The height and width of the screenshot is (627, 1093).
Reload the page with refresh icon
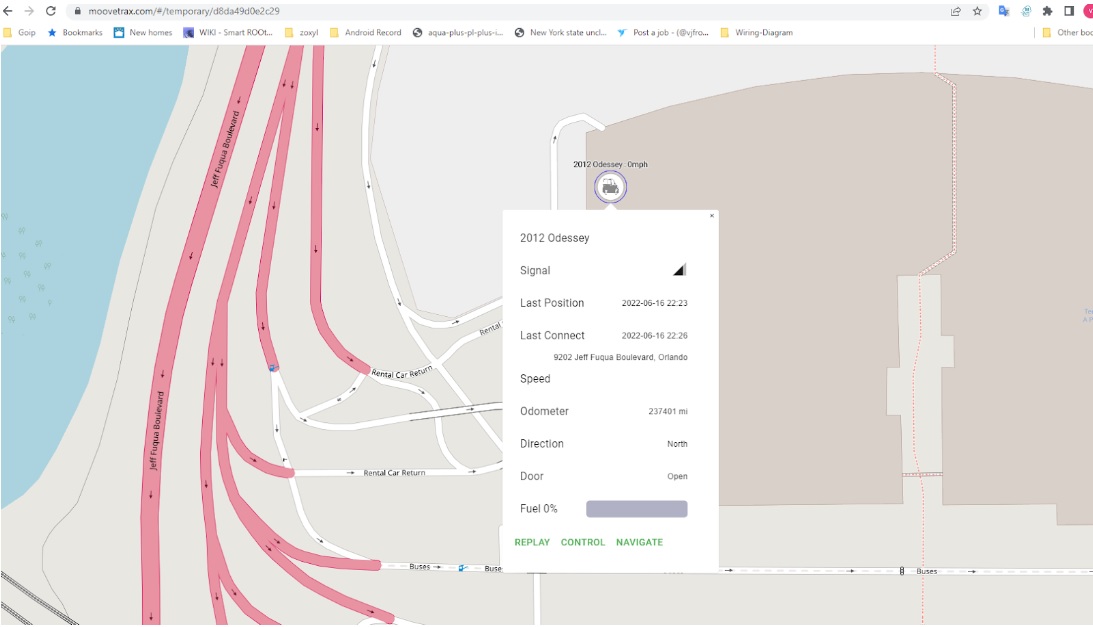[51, 11]
